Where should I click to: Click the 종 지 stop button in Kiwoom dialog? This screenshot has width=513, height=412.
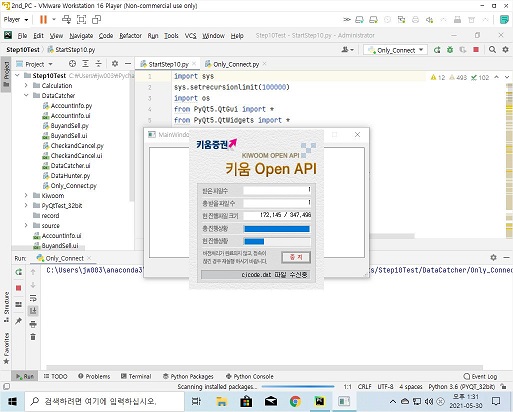[296, 257]
